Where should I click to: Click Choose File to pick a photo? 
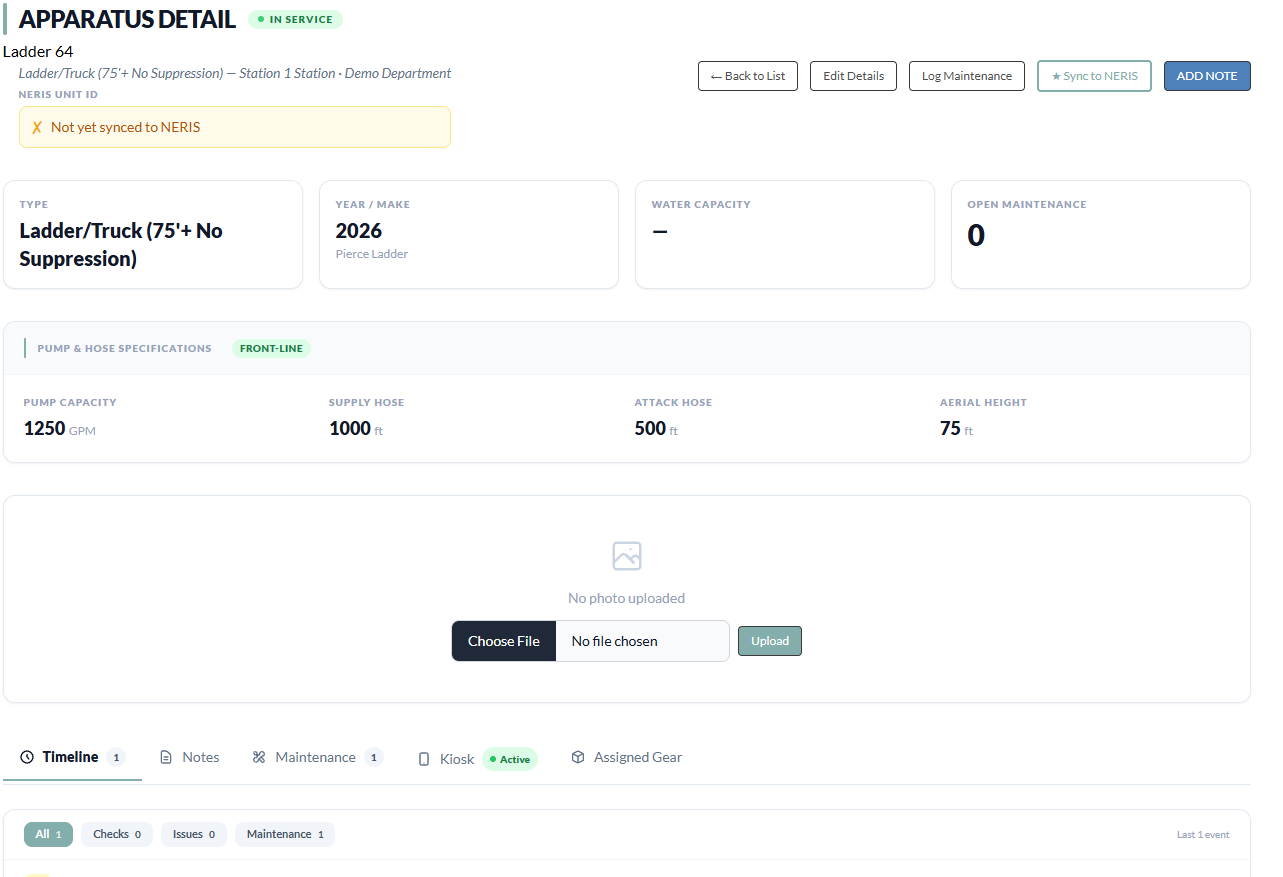(x=504, y=641)
